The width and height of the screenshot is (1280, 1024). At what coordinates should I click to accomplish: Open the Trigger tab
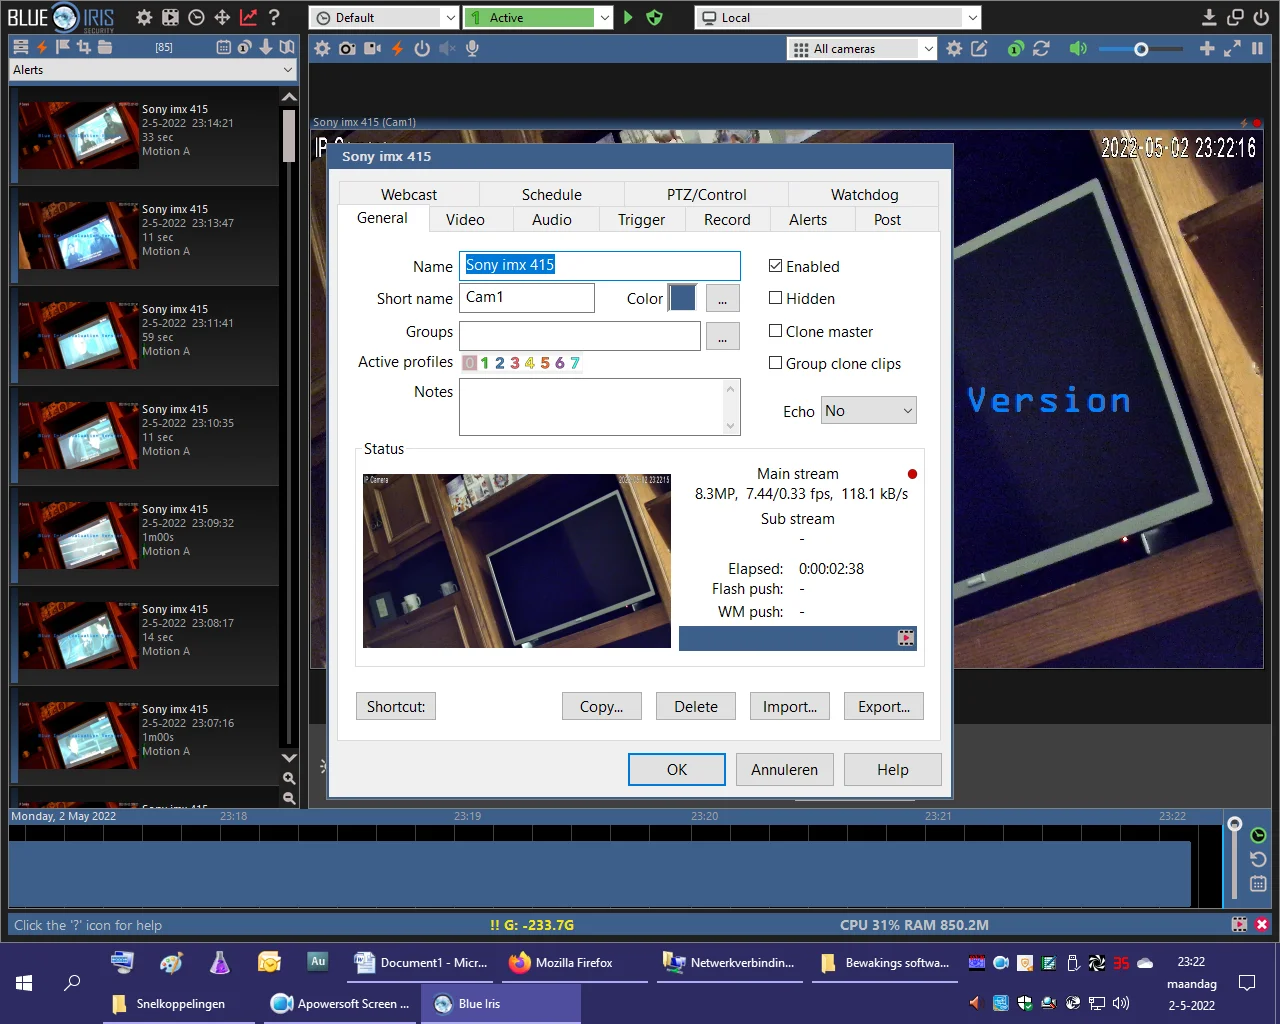tap(642, 219)
